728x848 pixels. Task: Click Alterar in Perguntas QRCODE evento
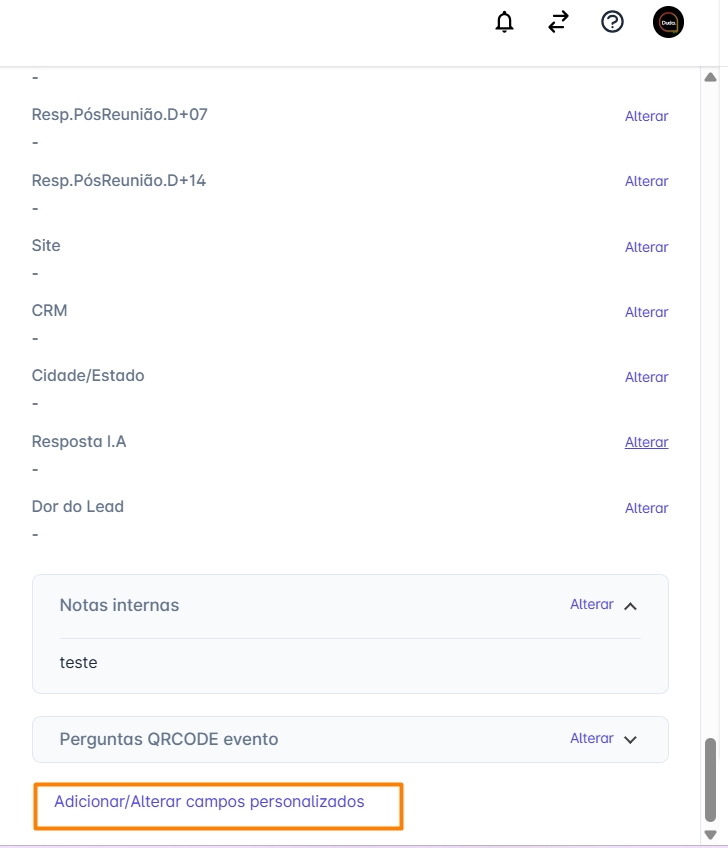(x=591, y=738)
